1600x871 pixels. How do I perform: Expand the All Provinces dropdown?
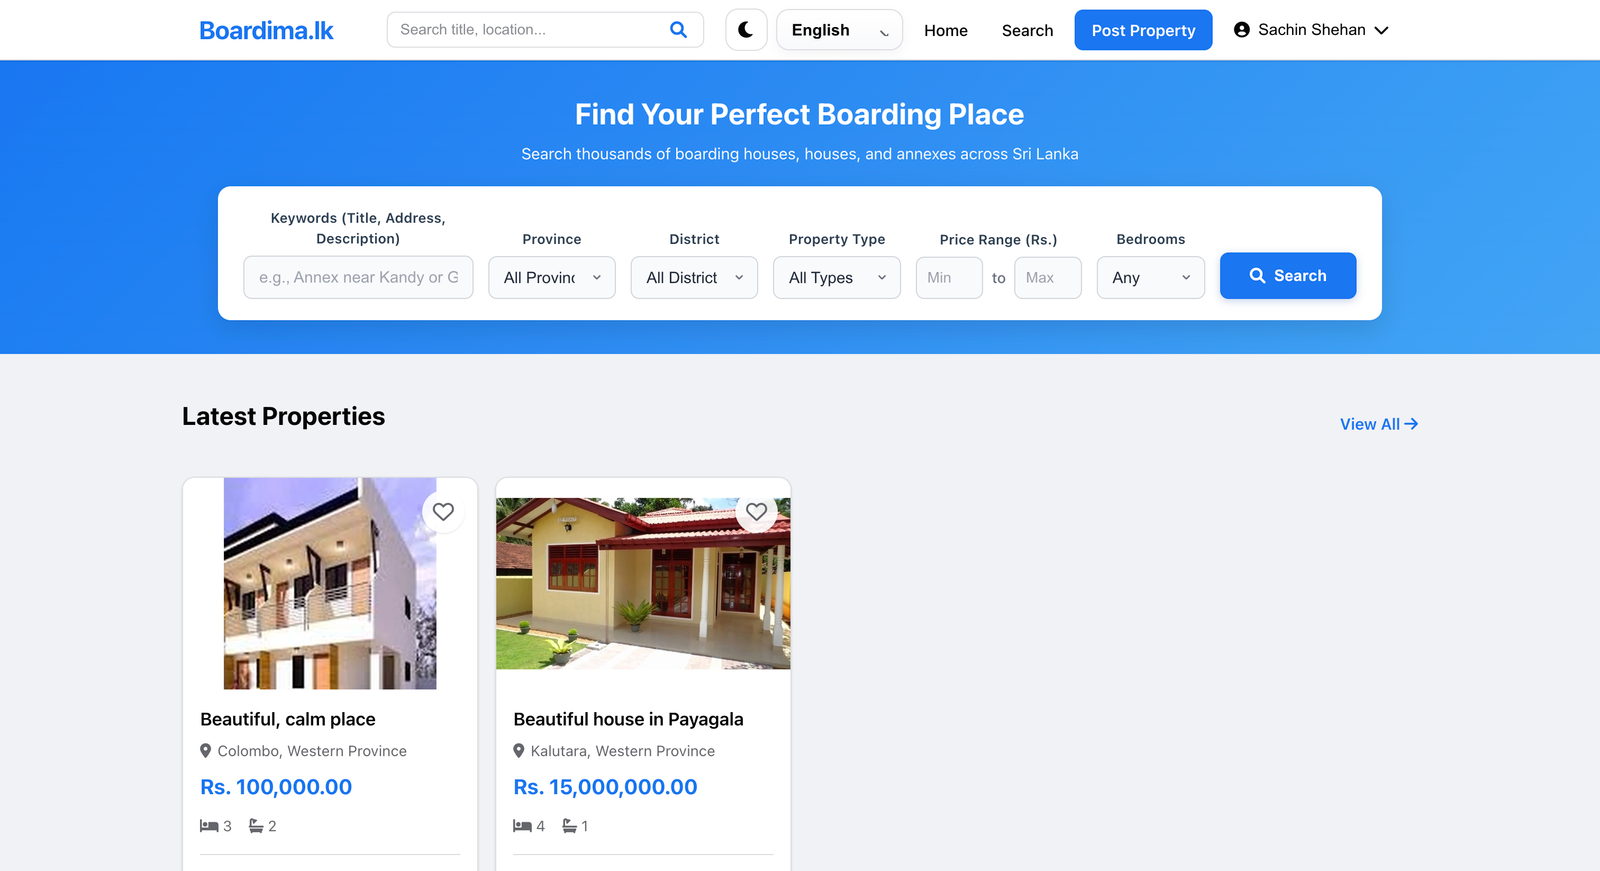(552, 277)
